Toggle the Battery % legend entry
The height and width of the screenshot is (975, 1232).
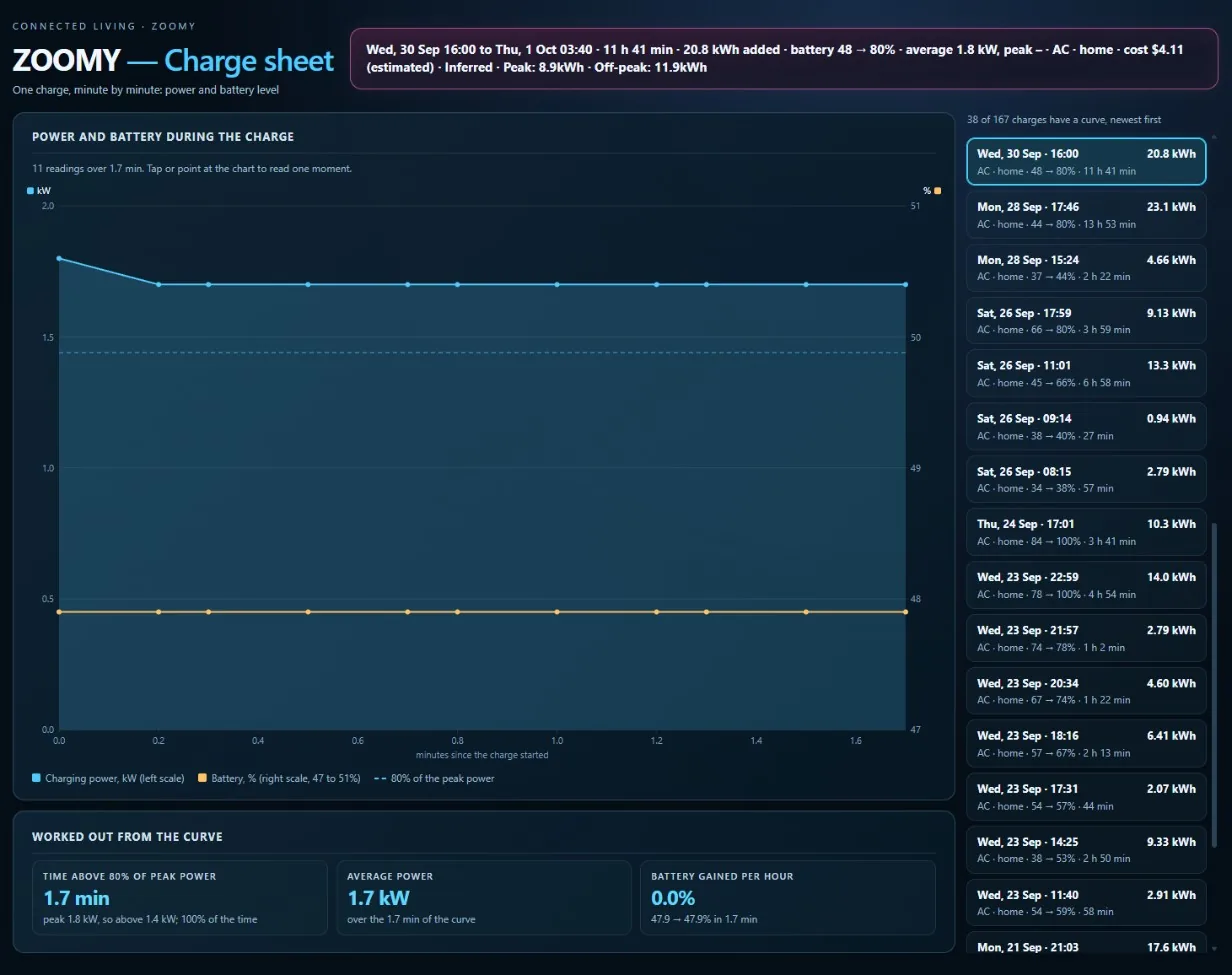(x=279, y=778)
